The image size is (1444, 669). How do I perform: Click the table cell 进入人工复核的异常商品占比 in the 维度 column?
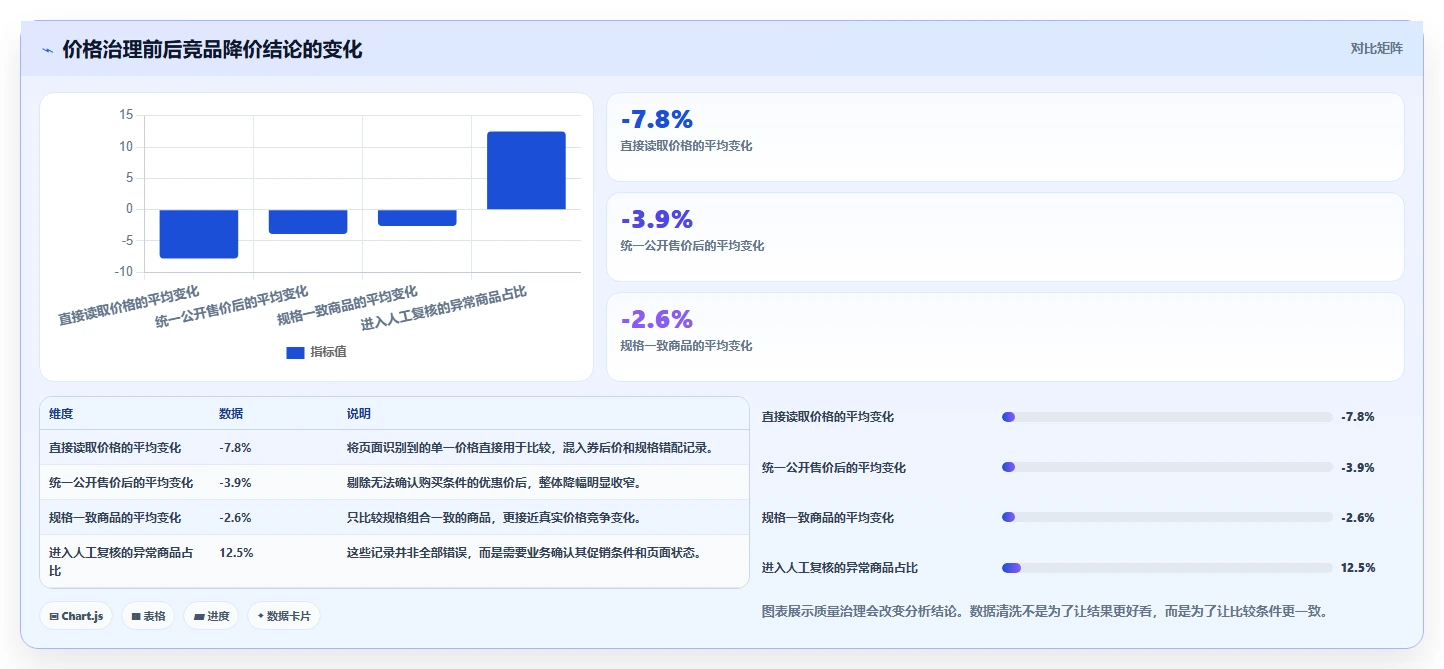(121, 562)
